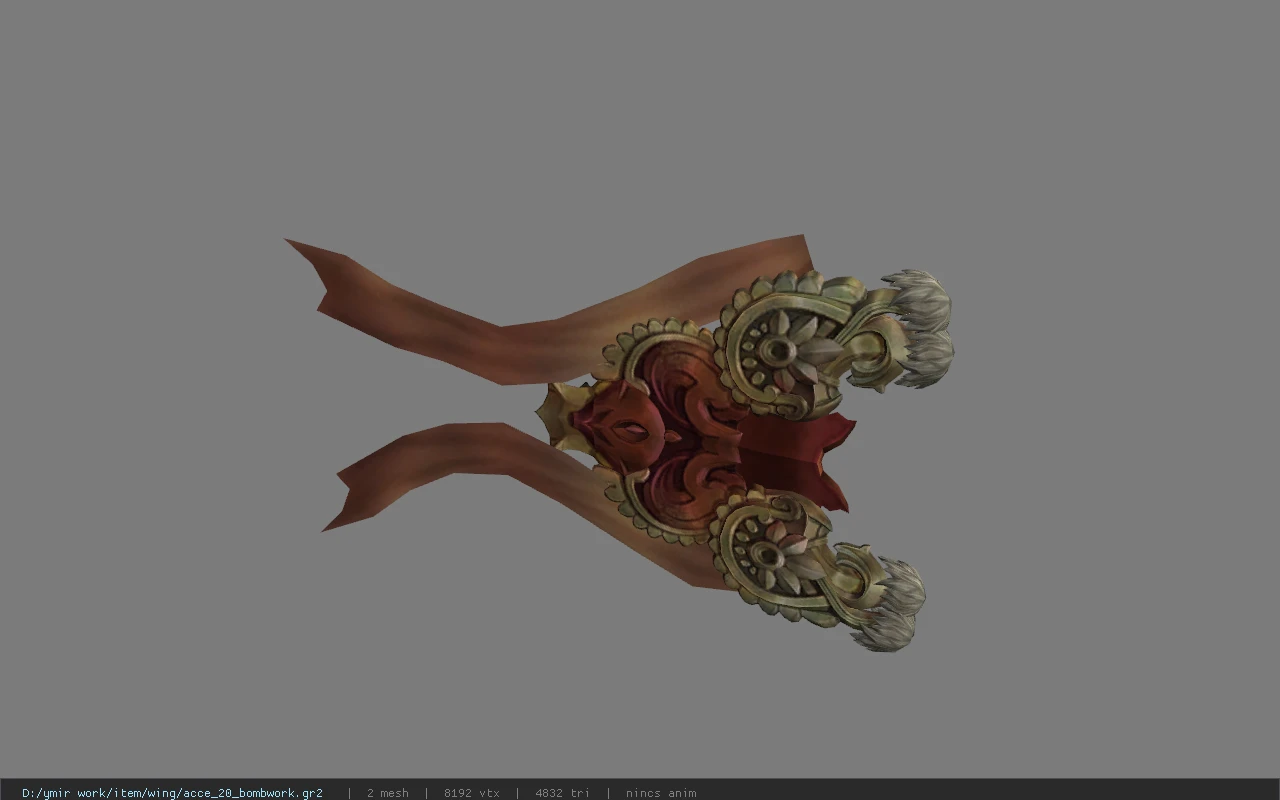Click the 'nincs anim' status entry
The image size is (1280, 800).
point(661,793)
